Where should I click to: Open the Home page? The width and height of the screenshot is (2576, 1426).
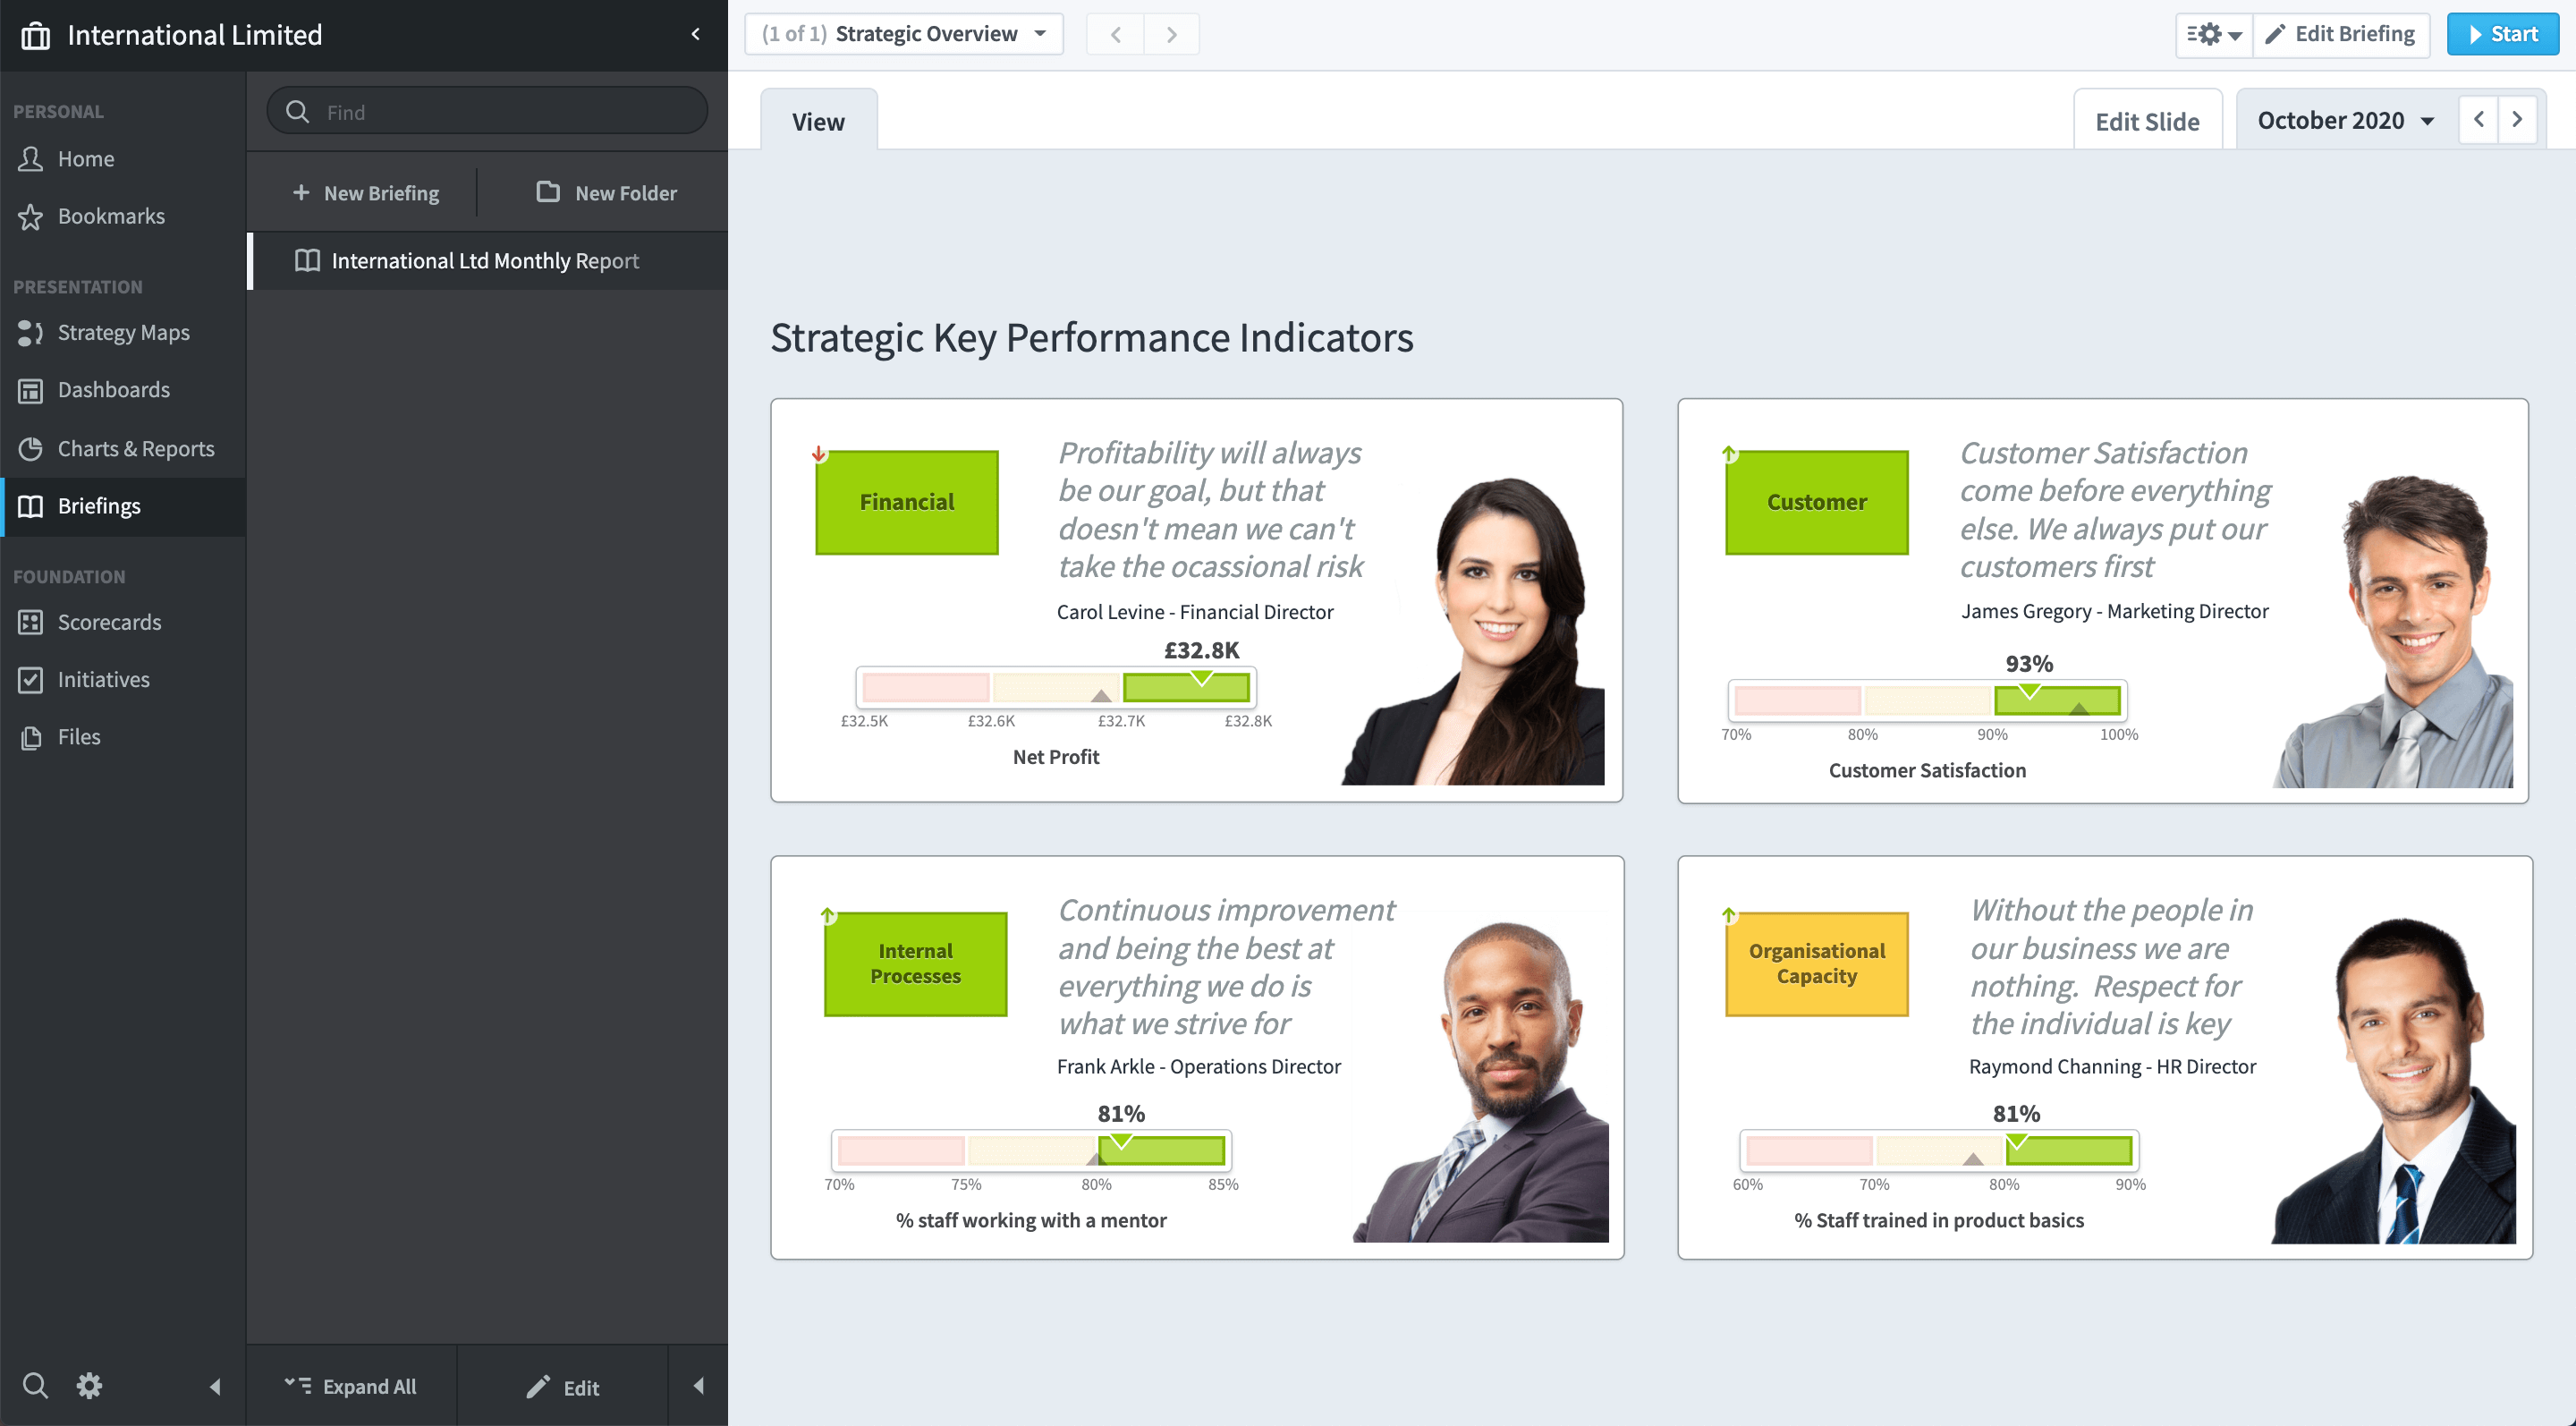coord(123,159)
